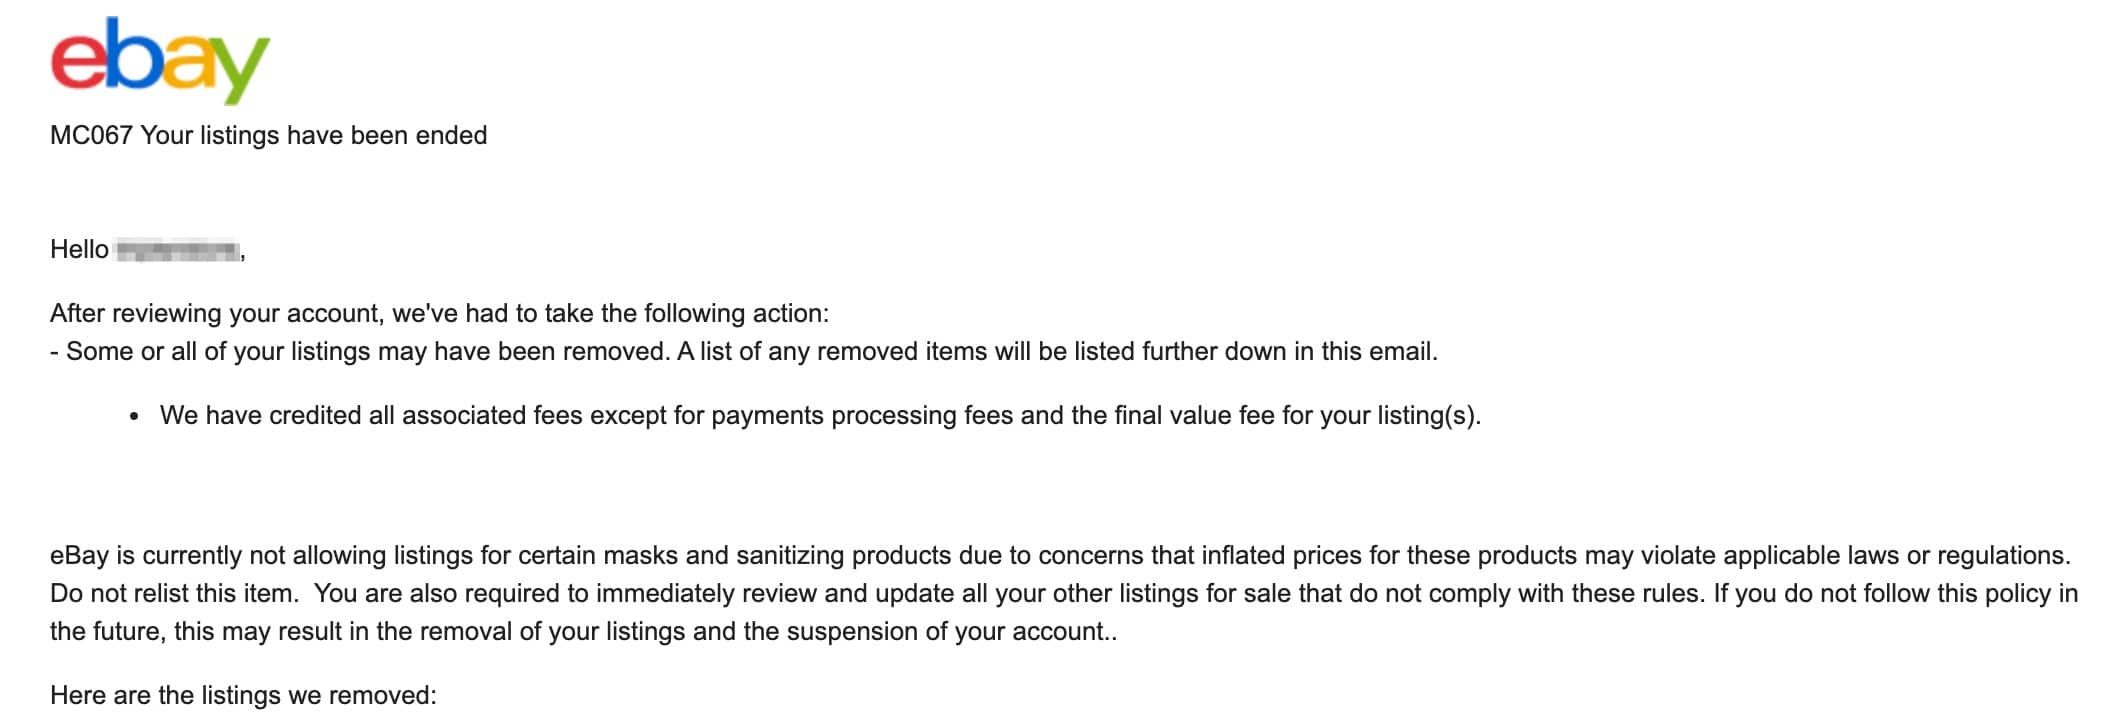The image size is (2120, 712).
Task: Click the 'Here are the listings we removed' line
Action: pyautogui.click(x=243, y=695)
